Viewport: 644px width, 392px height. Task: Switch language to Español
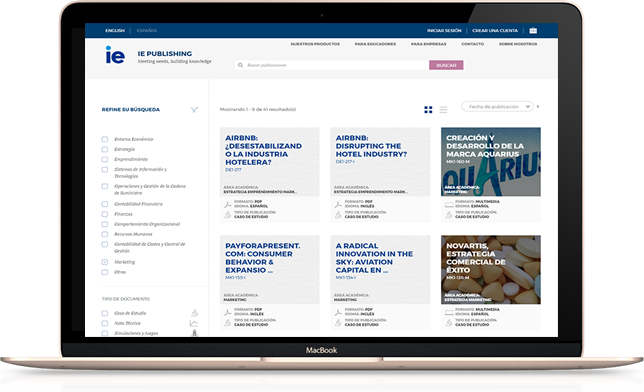(x=147, y=30)
